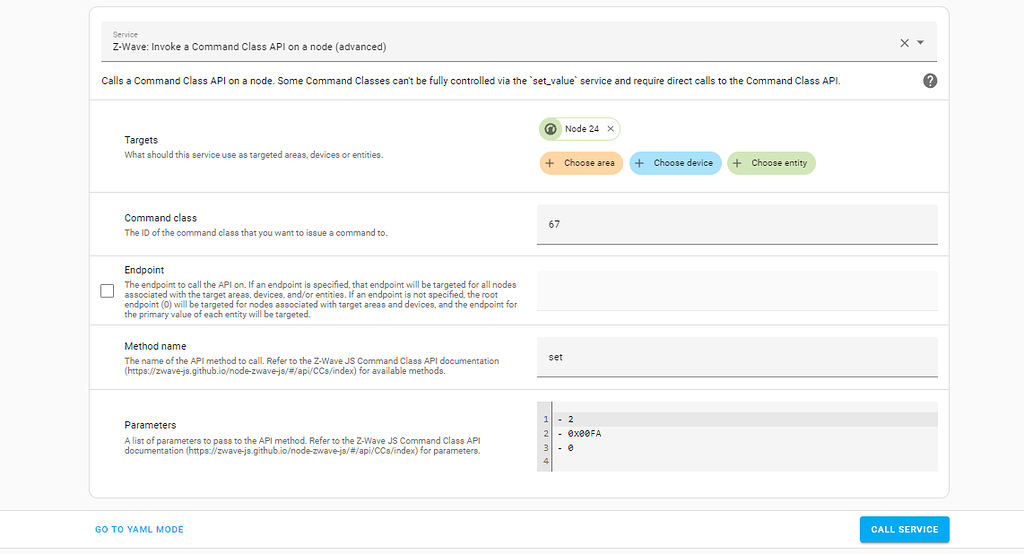Expand the Service dropdown arrow

[x=920, y=43]
